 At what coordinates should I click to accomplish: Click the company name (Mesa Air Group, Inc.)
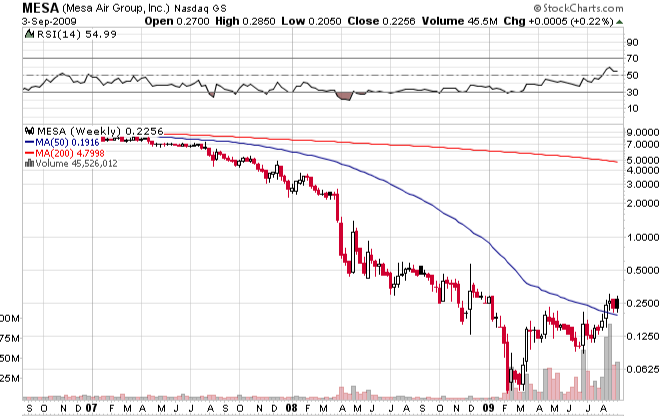click(116, 8)
